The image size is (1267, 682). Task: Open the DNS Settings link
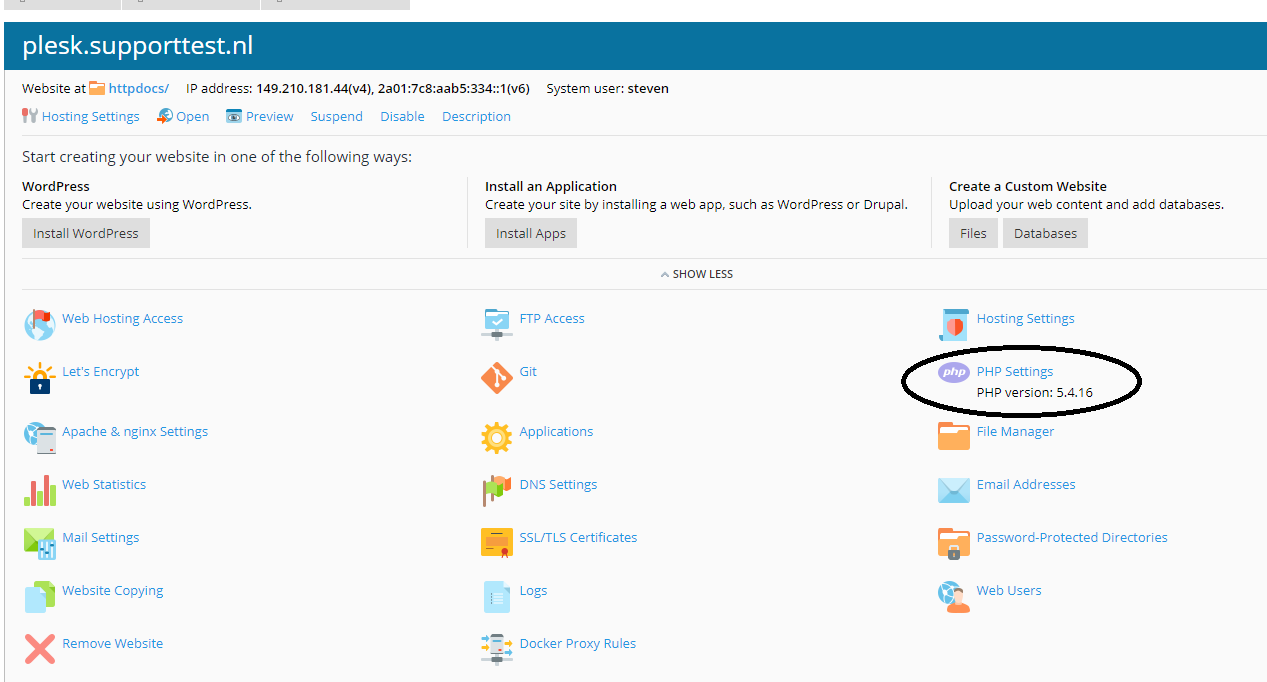pyautogui.click(x=558, y=484)
